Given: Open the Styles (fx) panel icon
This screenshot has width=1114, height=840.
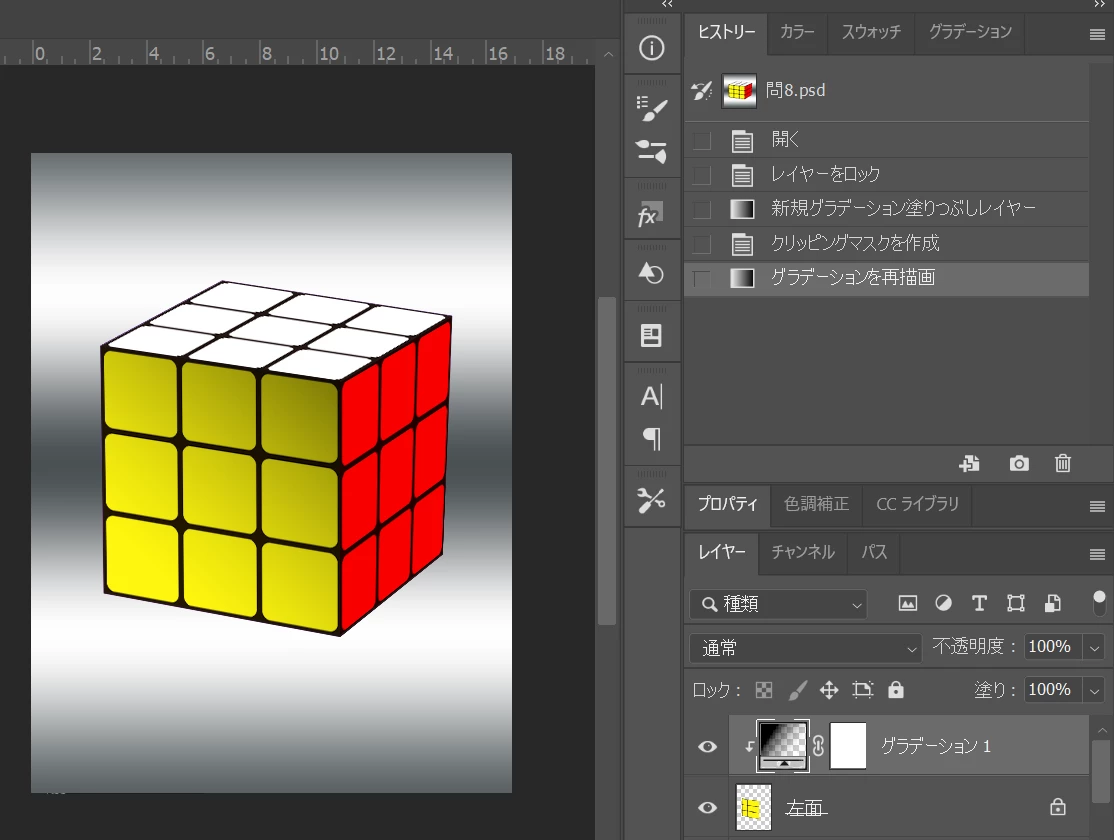Looking at the screenshot, I should pyautogui.click(x=651, y=214).
